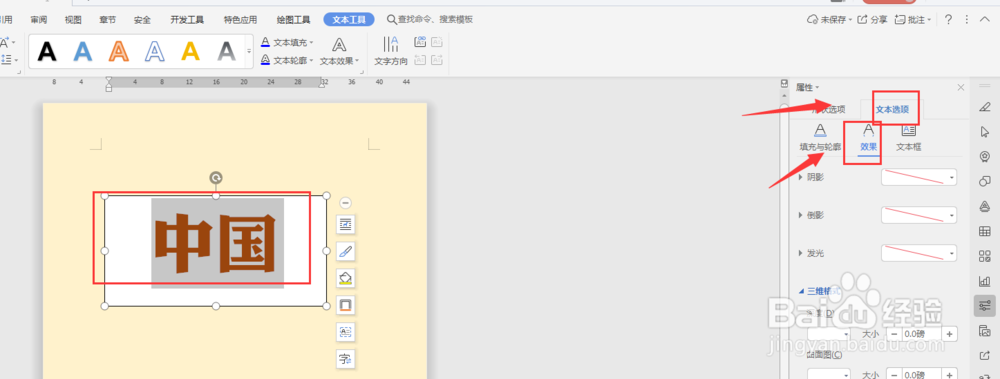
Task: Open the 未保存 cloud status menu
Action: click(x=830, y=20)
